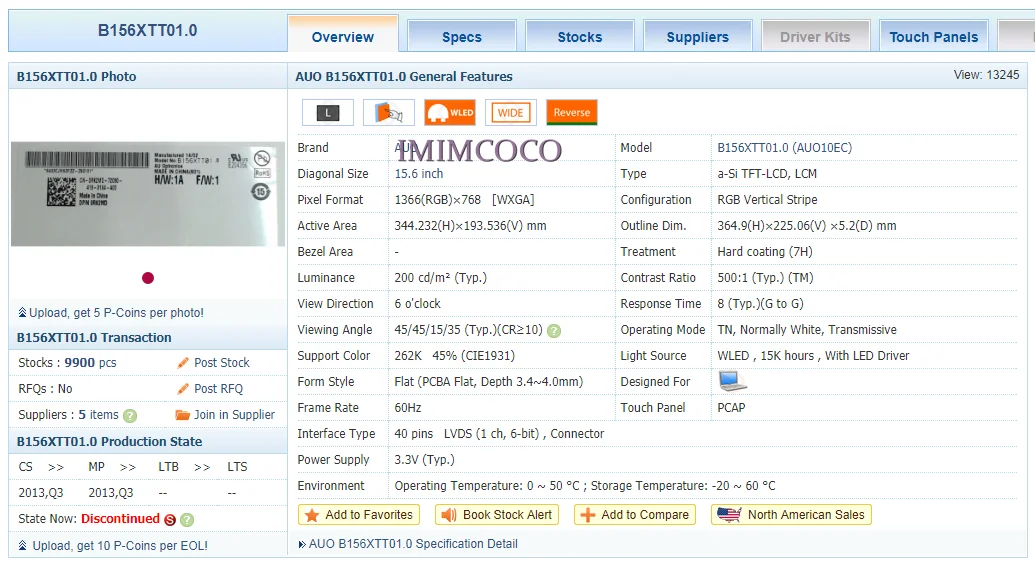Click the orange Reverse icon
Viewport: 1035px width, 566px height.
point(572,112)
